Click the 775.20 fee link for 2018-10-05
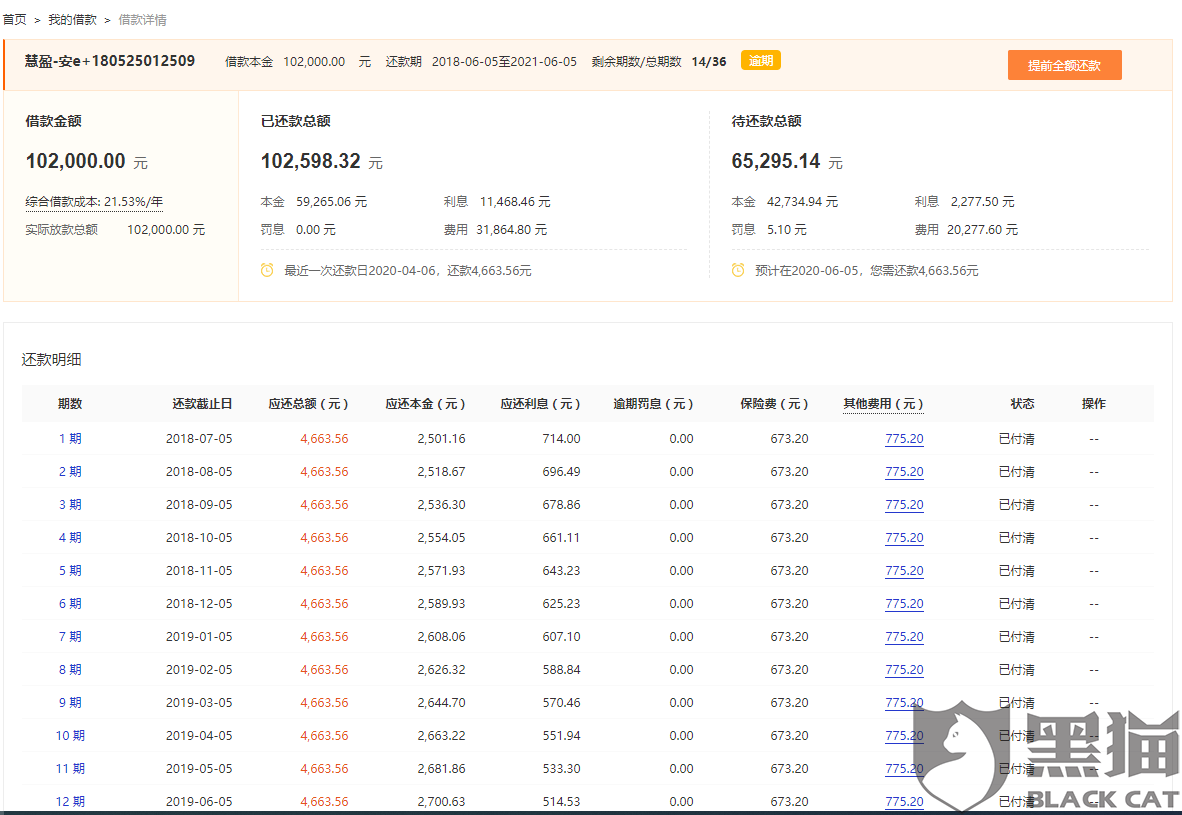Viewport: 1182px width, 815px height. point(904,538)
